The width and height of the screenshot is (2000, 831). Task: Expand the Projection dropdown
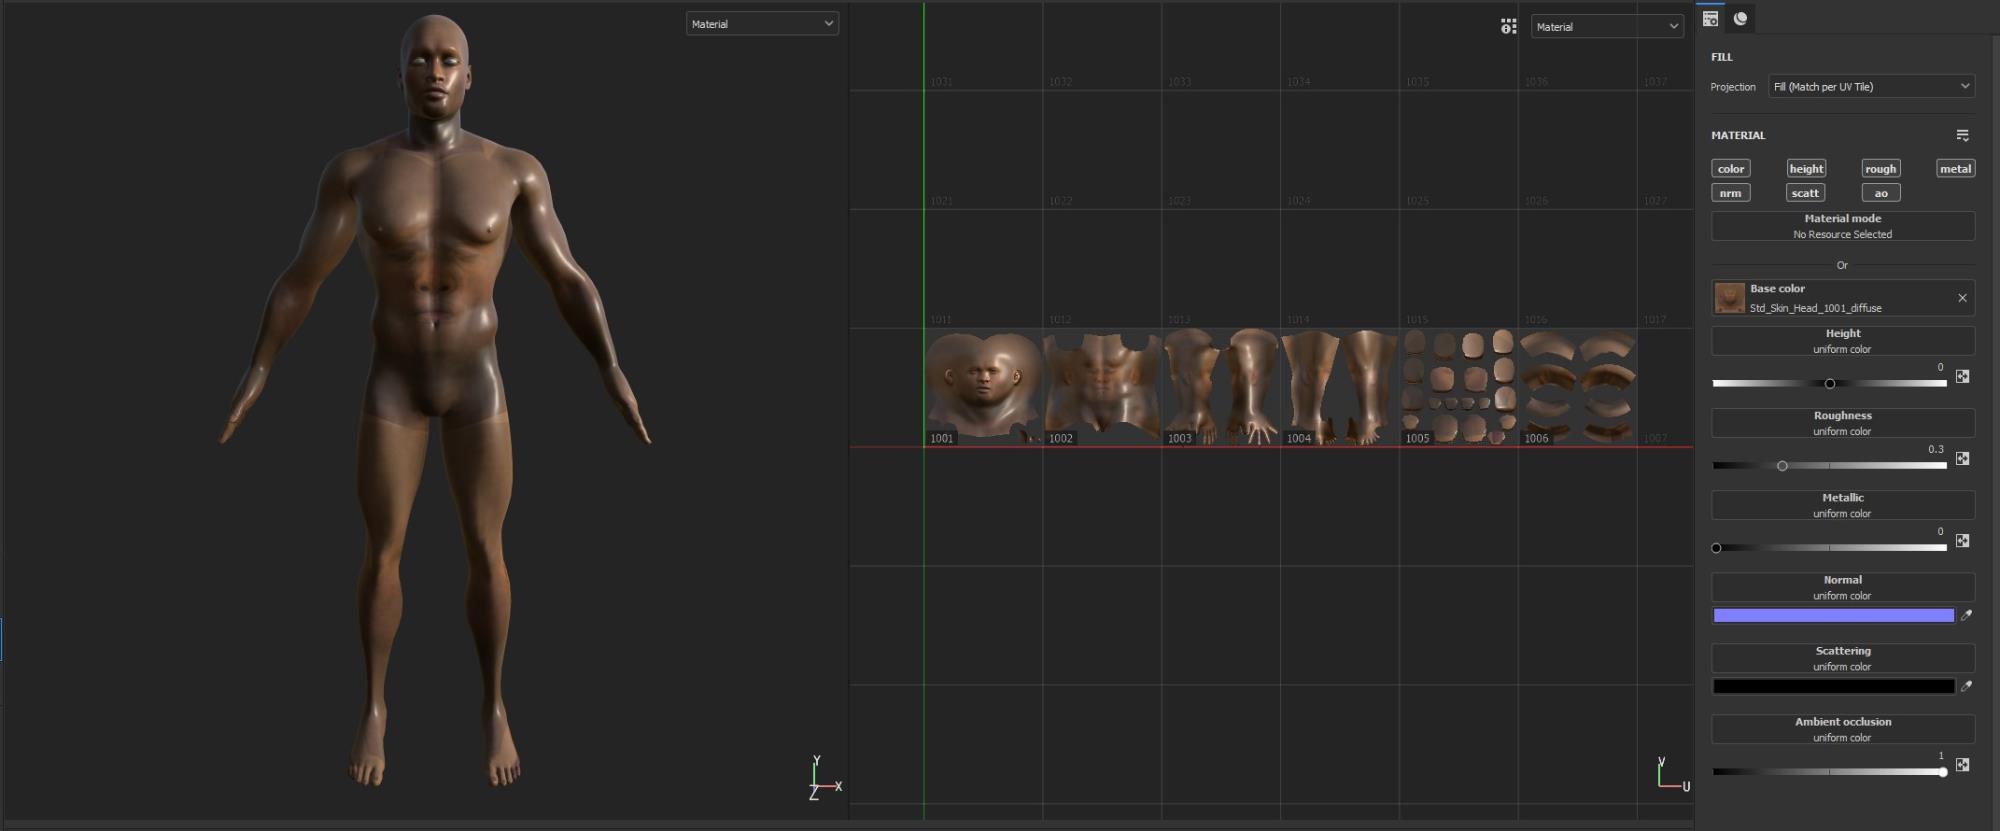[x=1871, y=87]
